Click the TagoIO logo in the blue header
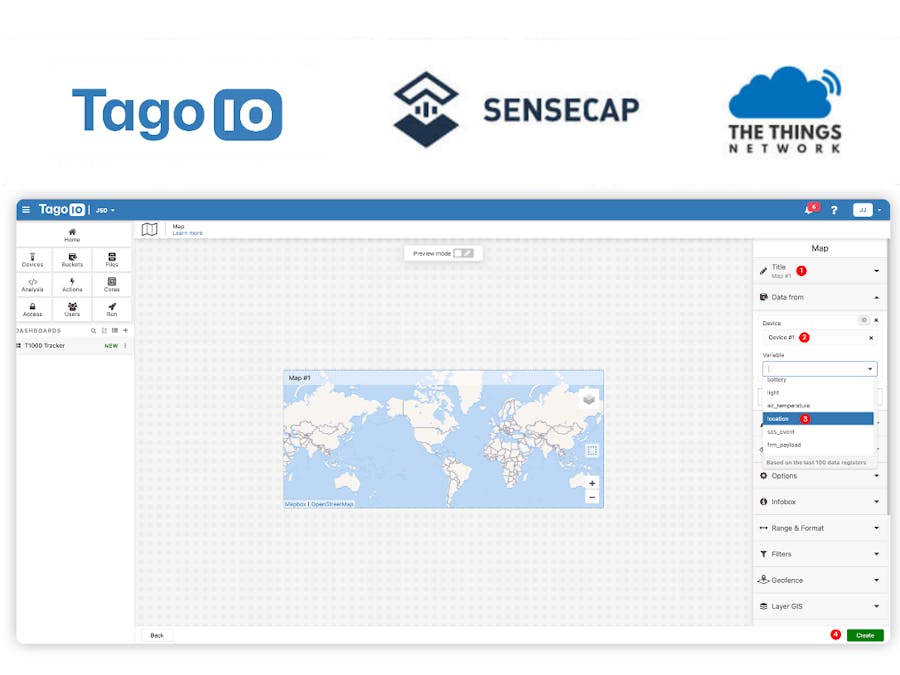The image size is (900, 675). (62, 210)
